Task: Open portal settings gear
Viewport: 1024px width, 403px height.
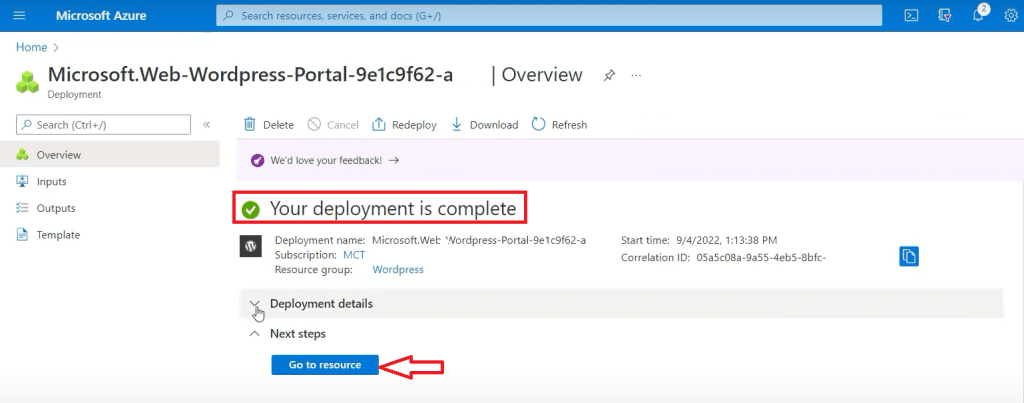Action: click(1011, 16)
